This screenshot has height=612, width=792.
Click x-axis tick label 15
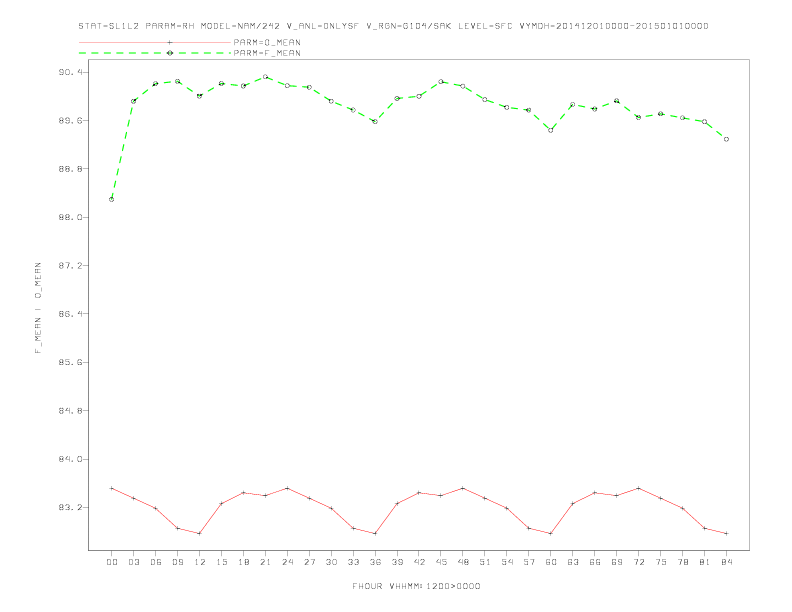[x=222, y=562]
